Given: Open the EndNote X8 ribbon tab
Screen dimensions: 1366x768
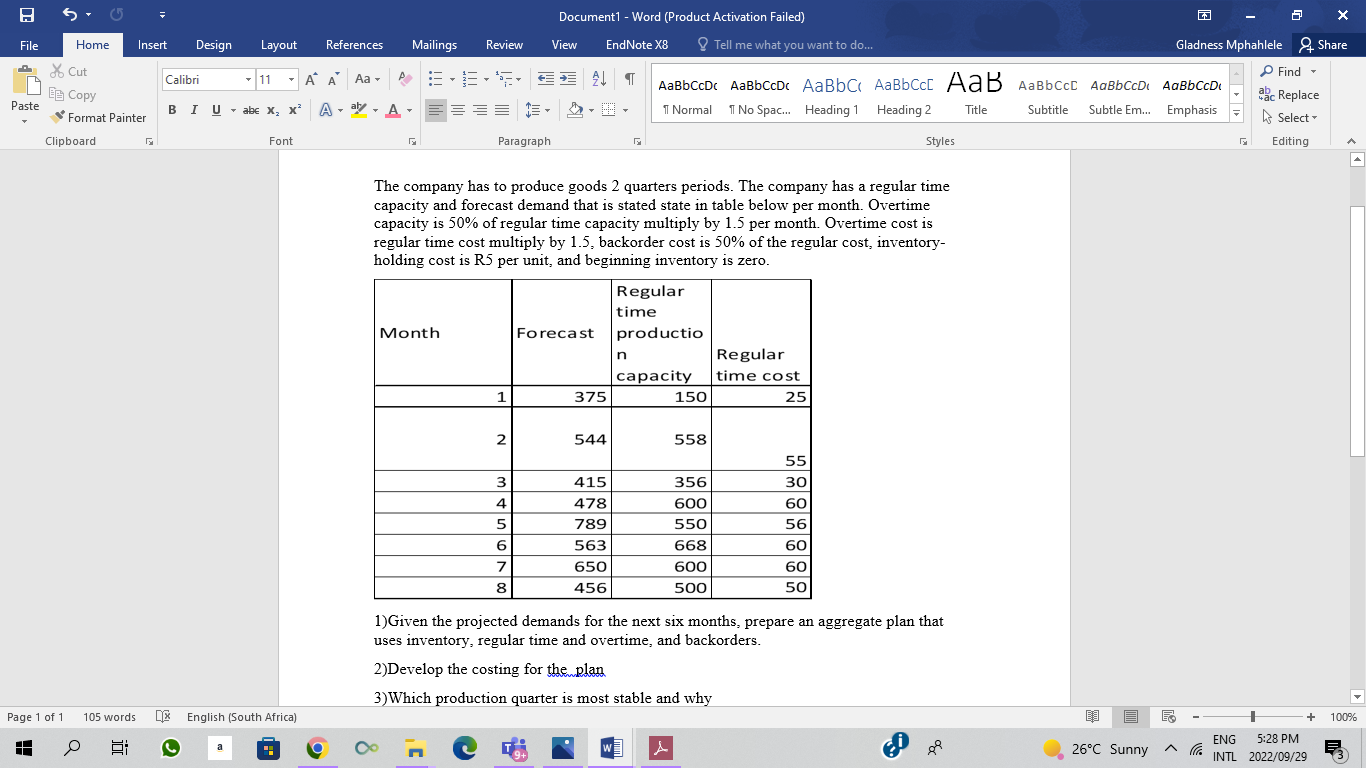Looking at the screenshot, I should (x=636, y=45).
